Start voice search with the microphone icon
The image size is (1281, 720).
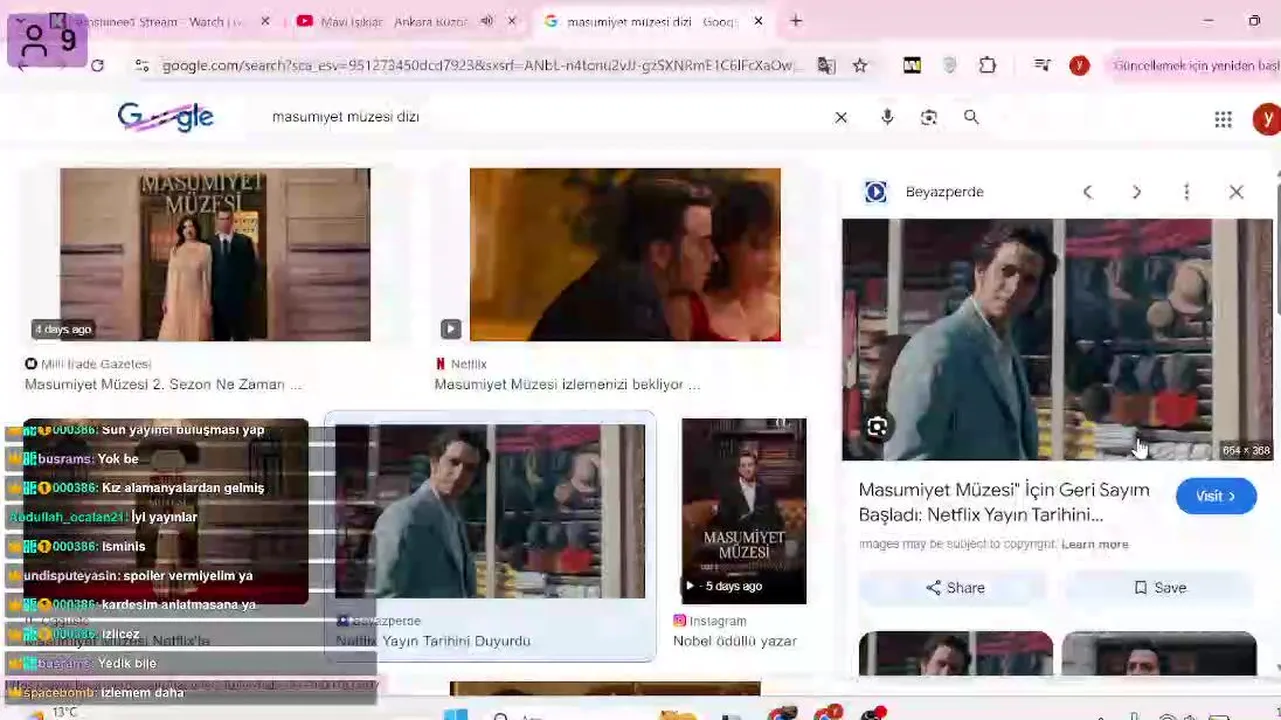point(887,117)
